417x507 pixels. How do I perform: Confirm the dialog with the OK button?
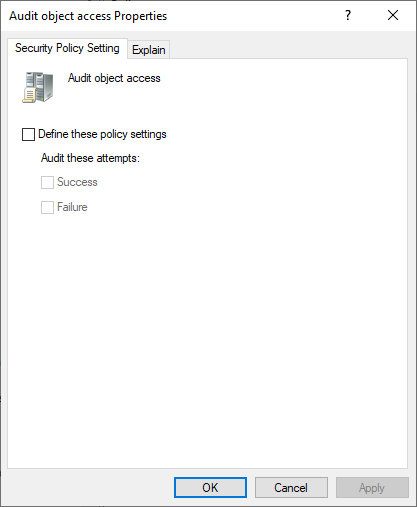[210, 488]
